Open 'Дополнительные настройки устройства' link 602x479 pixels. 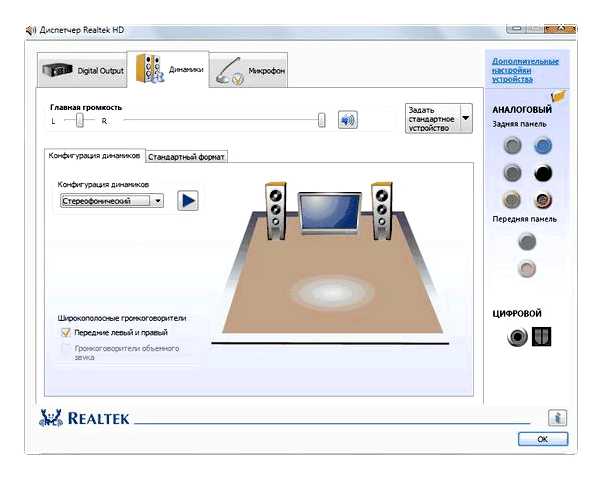[x=525, y=71]
